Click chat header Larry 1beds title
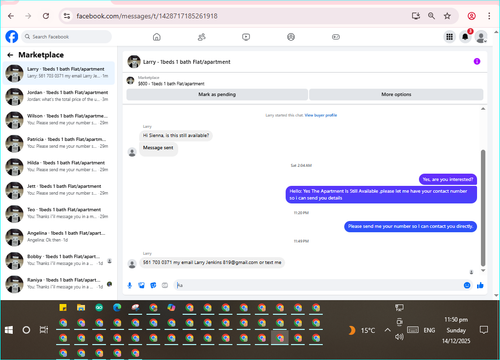 click(187, 62)
